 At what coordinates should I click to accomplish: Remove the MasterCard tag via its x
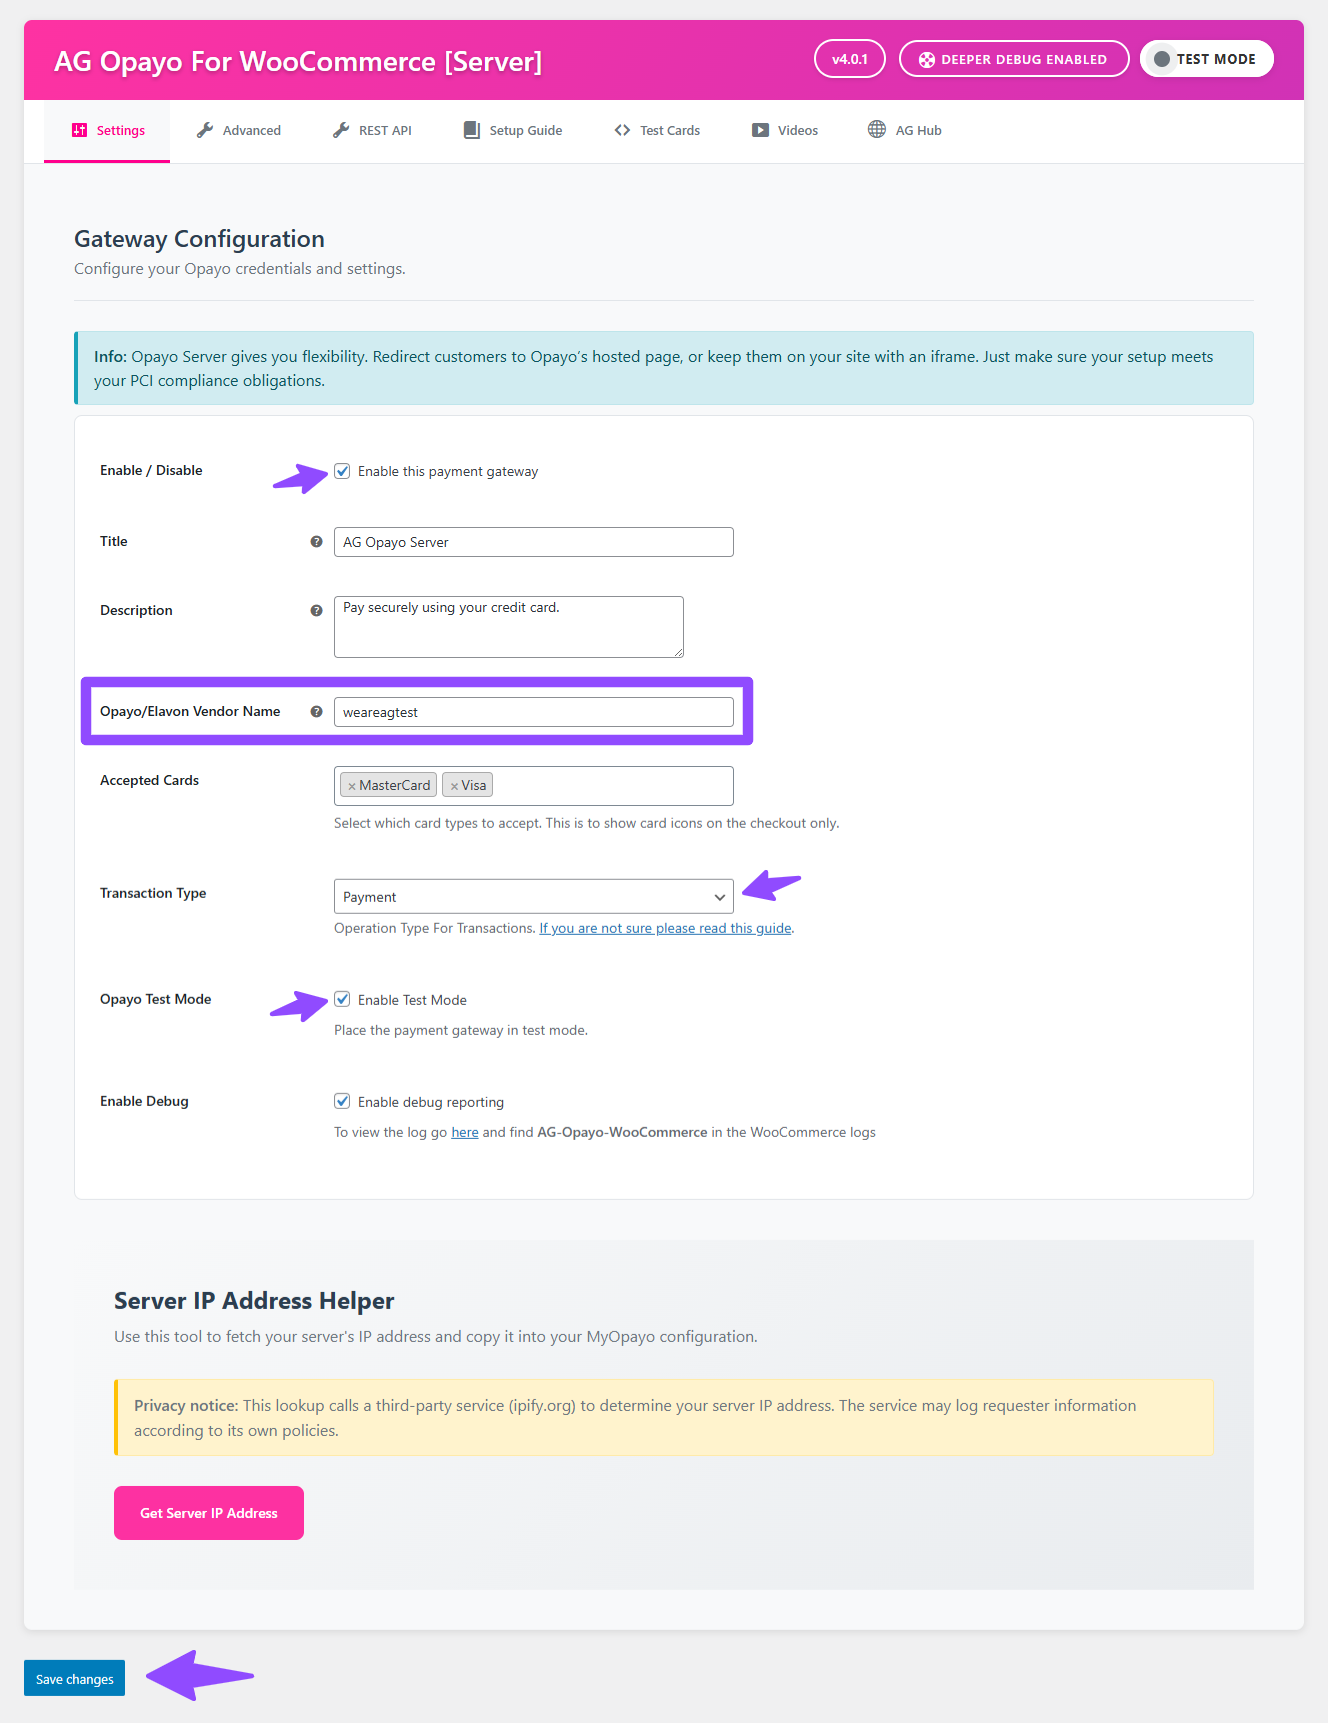pos(352,786)
